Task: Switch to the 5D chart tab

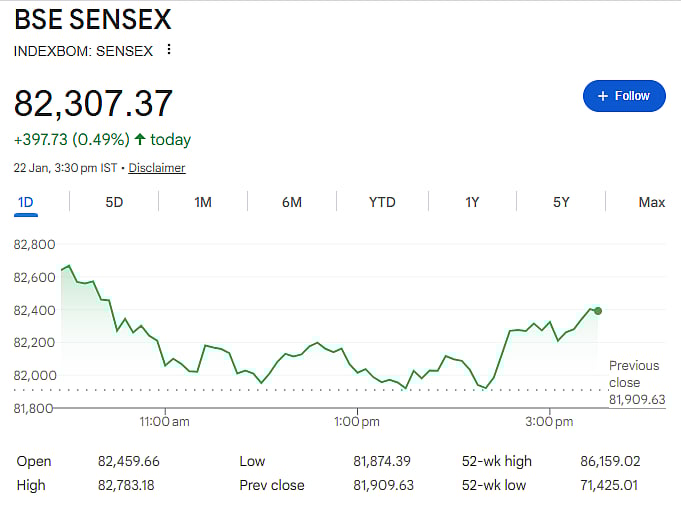Action: (114, 202)
